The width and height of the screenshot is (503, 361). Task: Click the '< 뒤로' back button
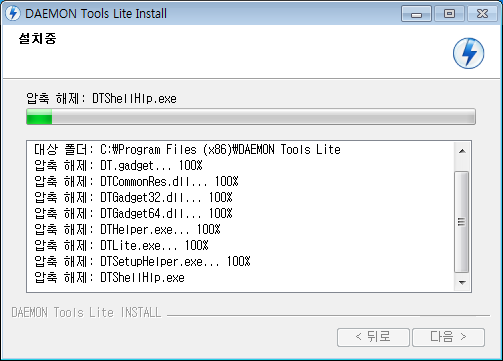(x=373, y=337)
